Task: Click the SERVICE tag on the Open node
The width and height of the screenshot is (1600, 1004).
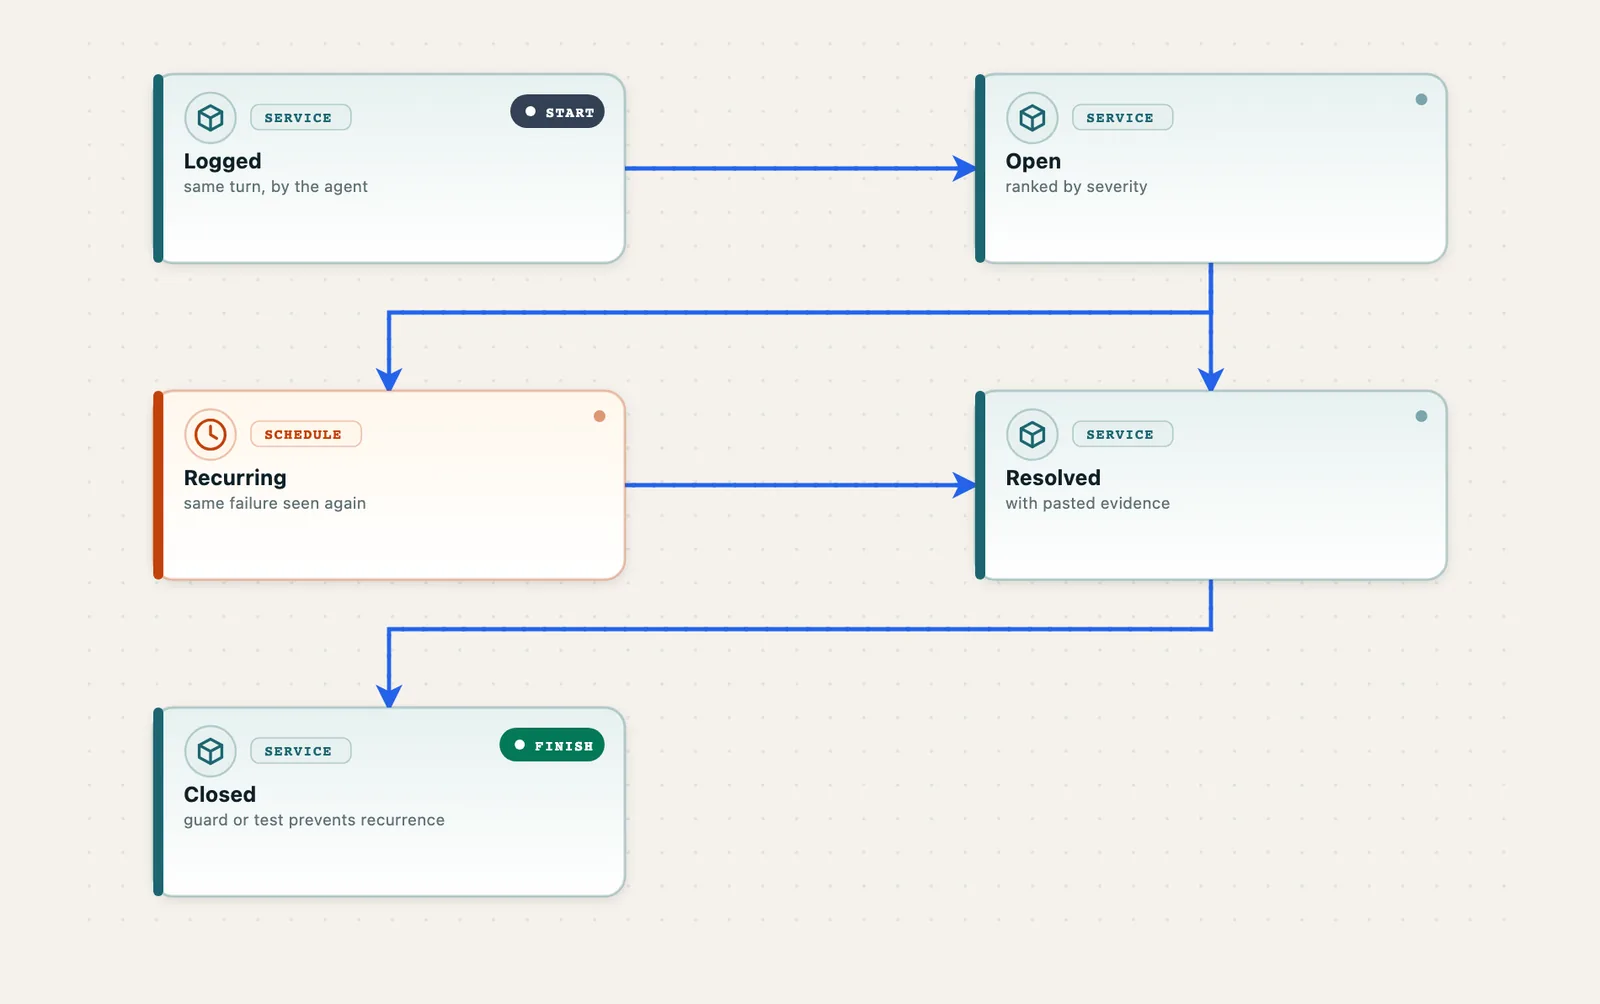Action: click(x=1122, y=118)
